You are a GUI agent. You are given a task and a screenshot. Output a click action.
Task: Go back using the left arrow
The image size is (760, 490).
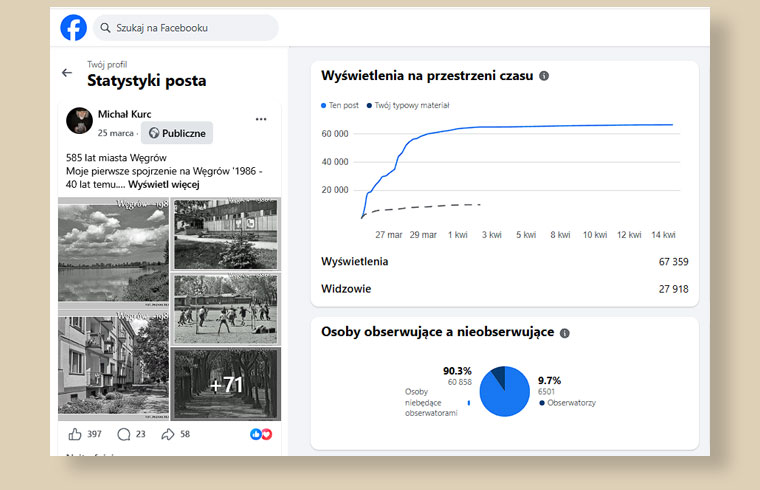pyautogui.click(x=67, y=73)
